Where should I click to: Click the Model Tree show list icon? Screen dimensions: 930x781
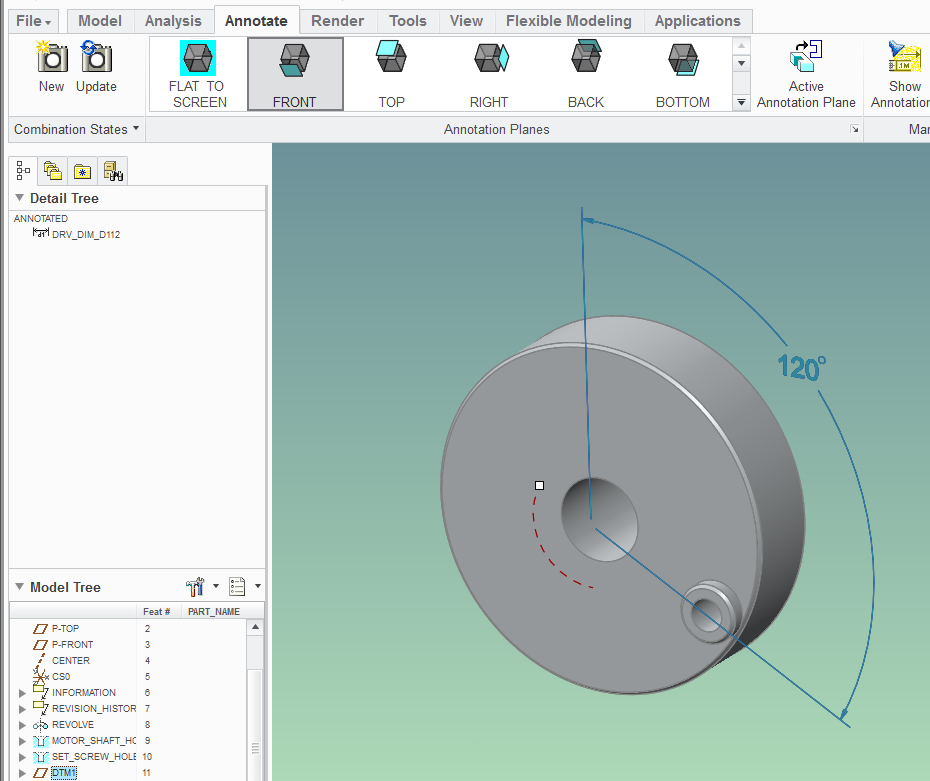tap(237, 586)
